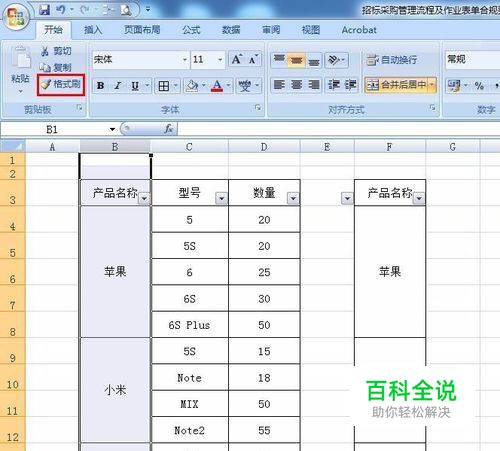Open the 开始 ribbon tab
The height and width of the screenshot is (451, 500).
coord(53,30)
